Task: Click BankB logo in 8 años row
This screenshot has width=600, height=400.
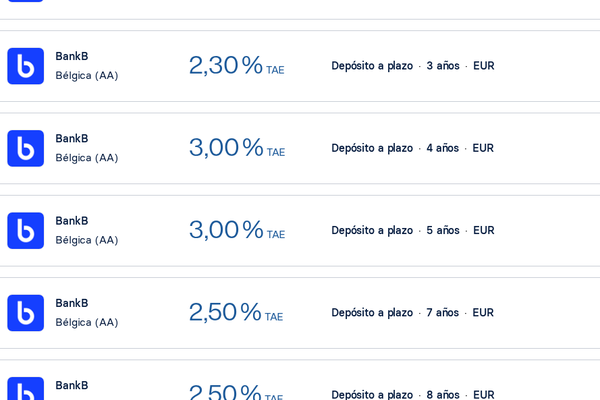Action: [26, 389]
